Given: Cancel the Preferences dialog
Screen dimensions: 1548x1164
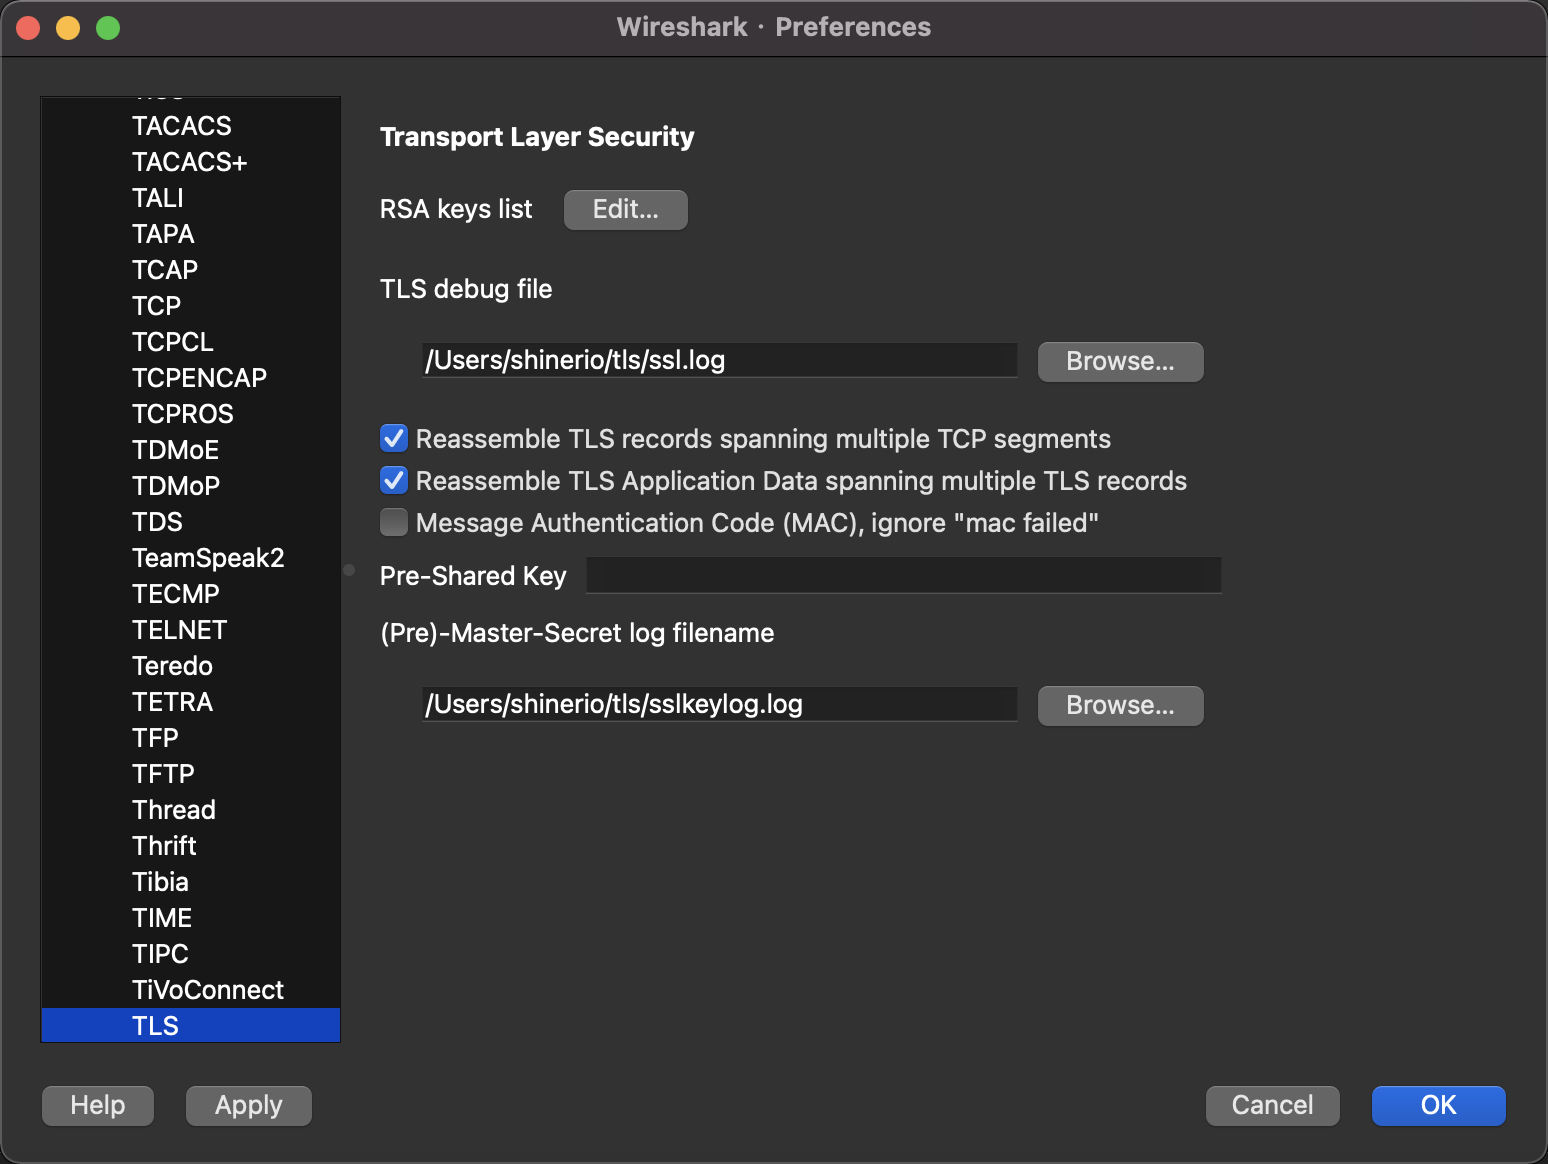Looking at the screenshot, I should pyautogui.click(x=1272, y=1106).
